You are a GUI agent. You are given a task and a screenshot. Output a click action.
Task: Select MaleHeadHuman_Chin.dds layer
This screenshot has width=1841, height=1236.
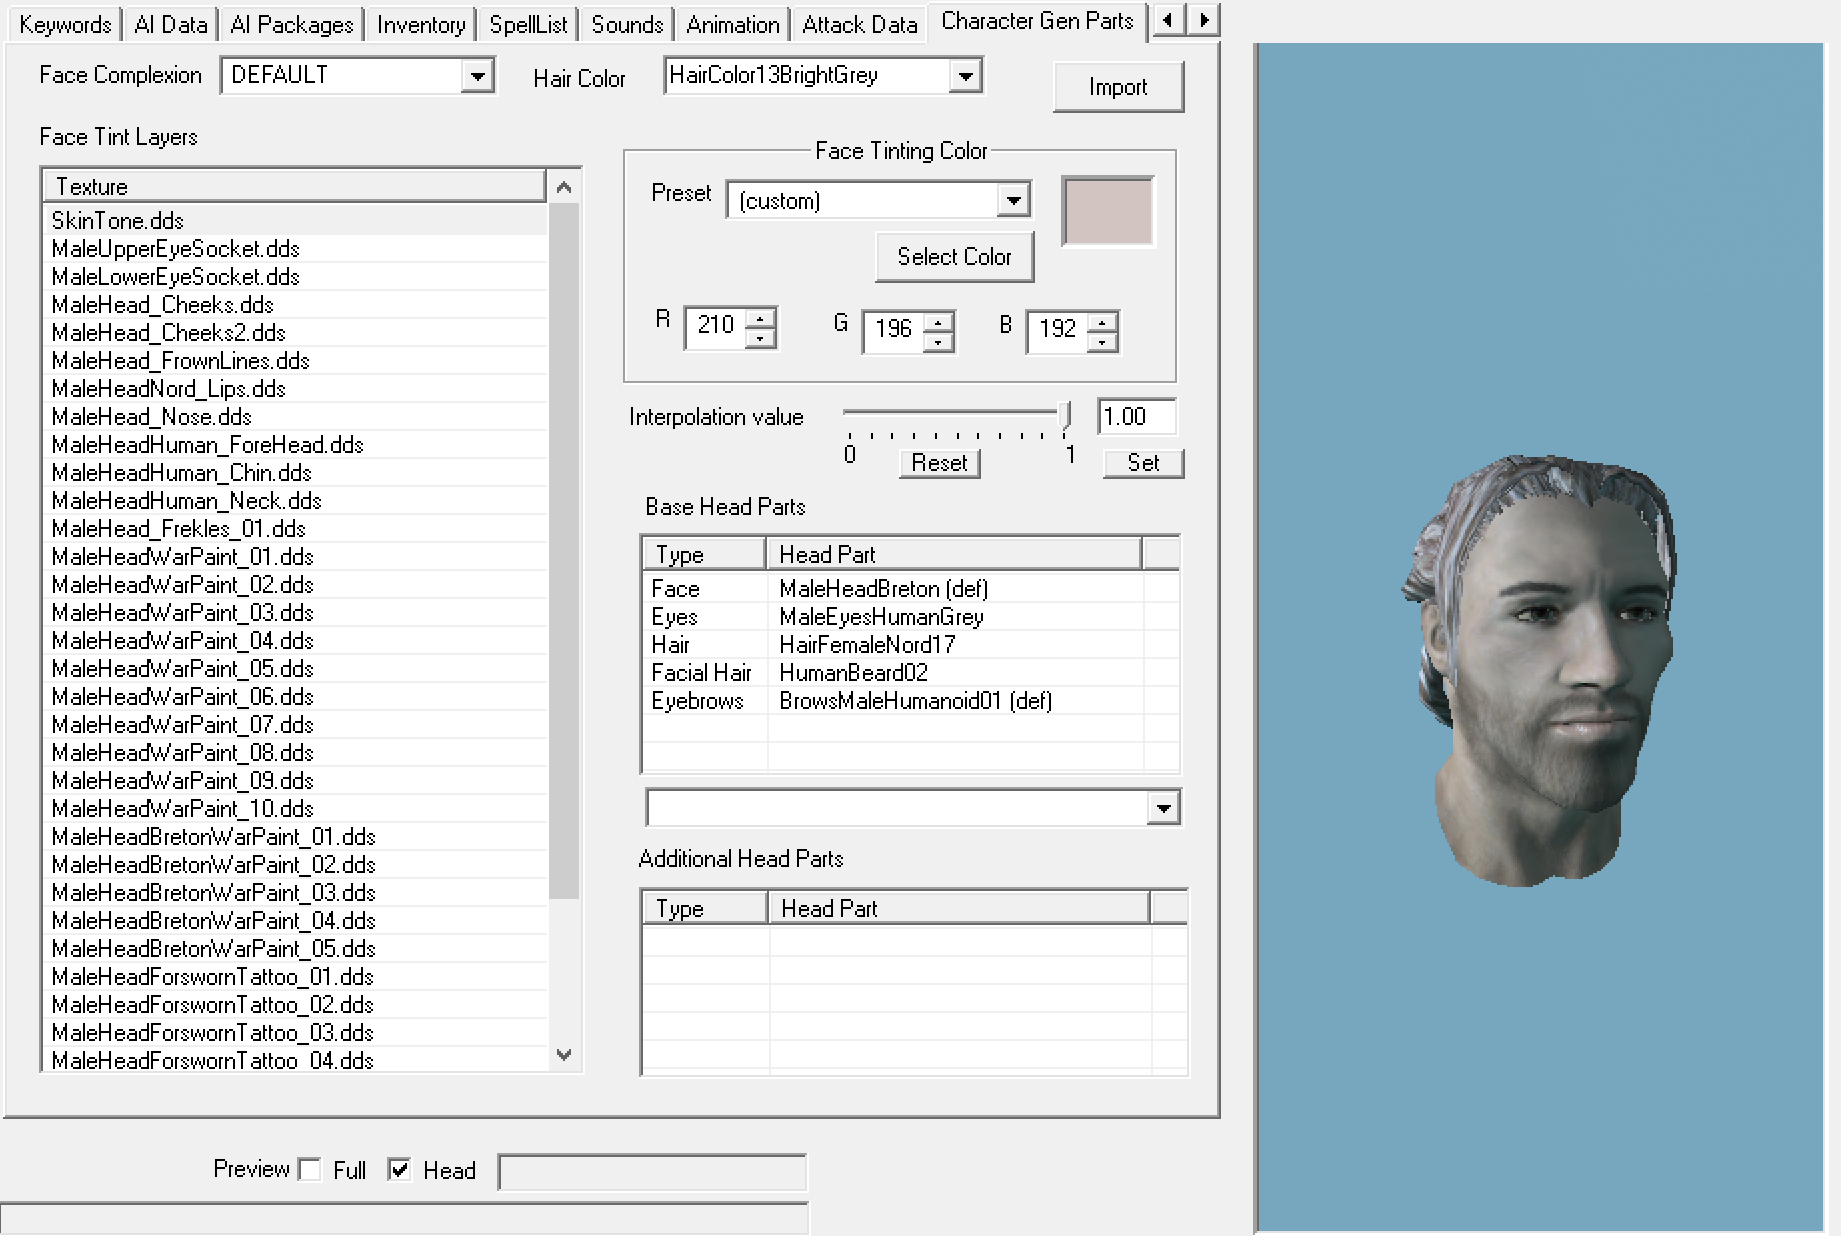click(x=297, y=473)
